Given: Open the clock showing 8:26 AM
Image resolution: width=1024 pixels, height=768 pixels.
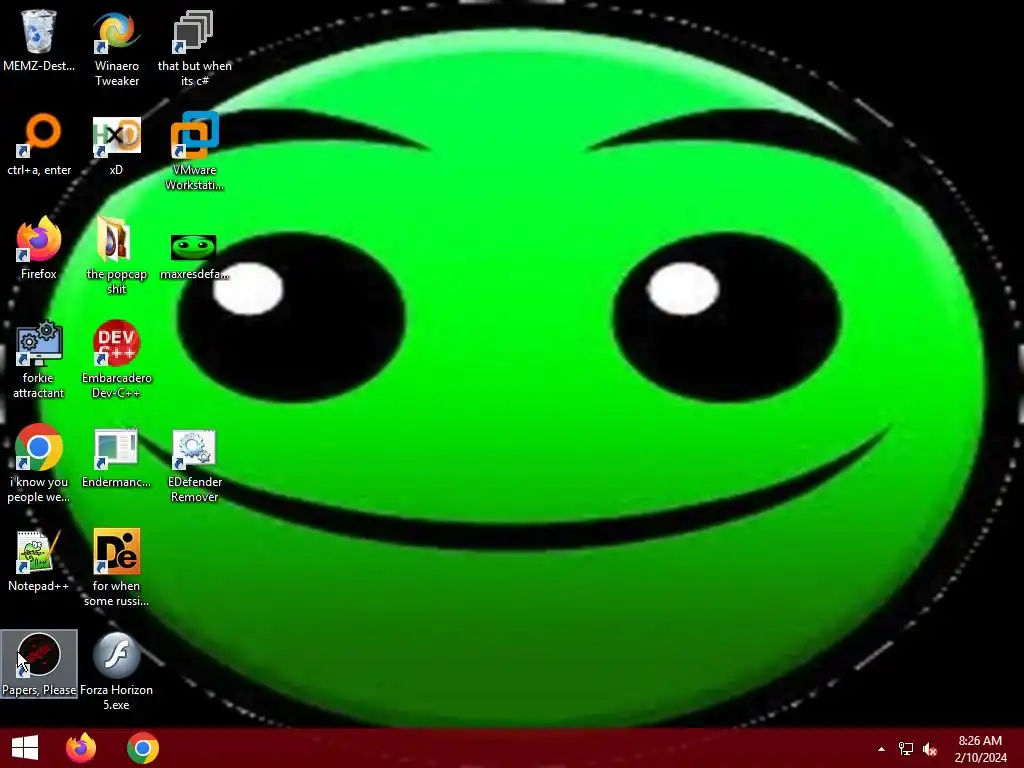Looking at the screenshot, I should (980, 749).
